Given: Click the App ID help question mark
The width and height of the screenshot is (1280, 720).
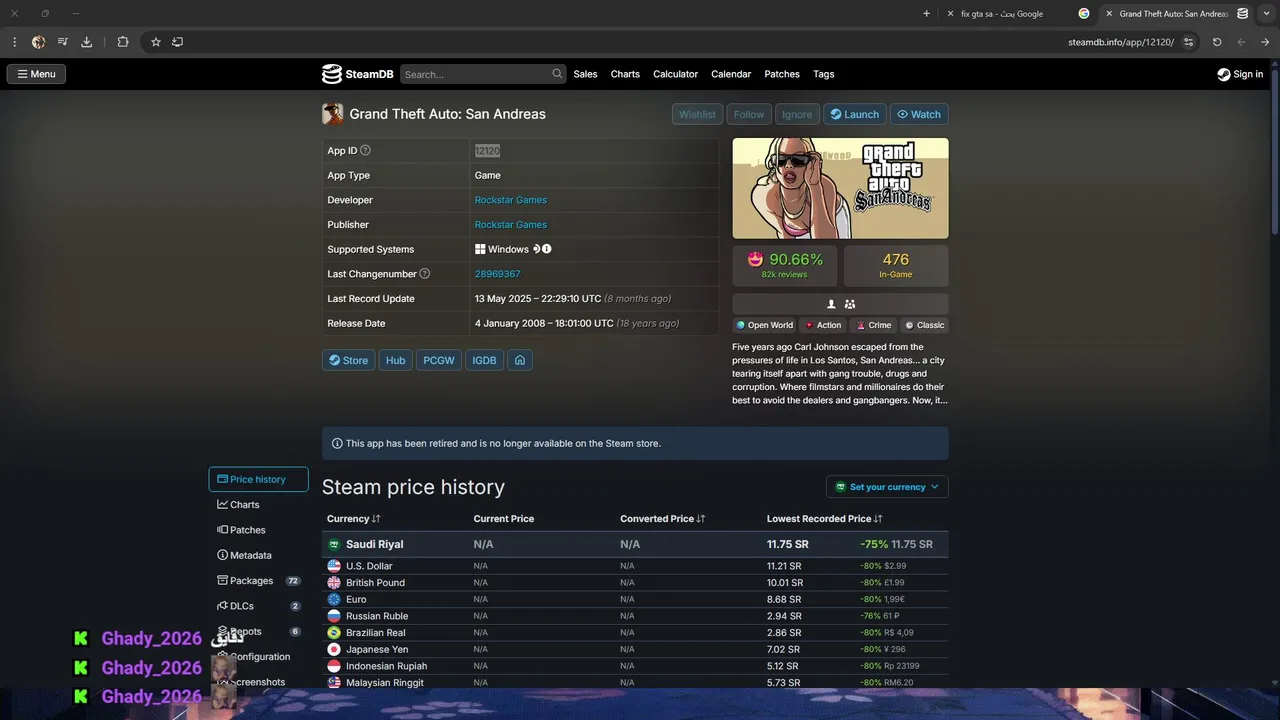Looking at the screenshot, I should tap(365, 151).
